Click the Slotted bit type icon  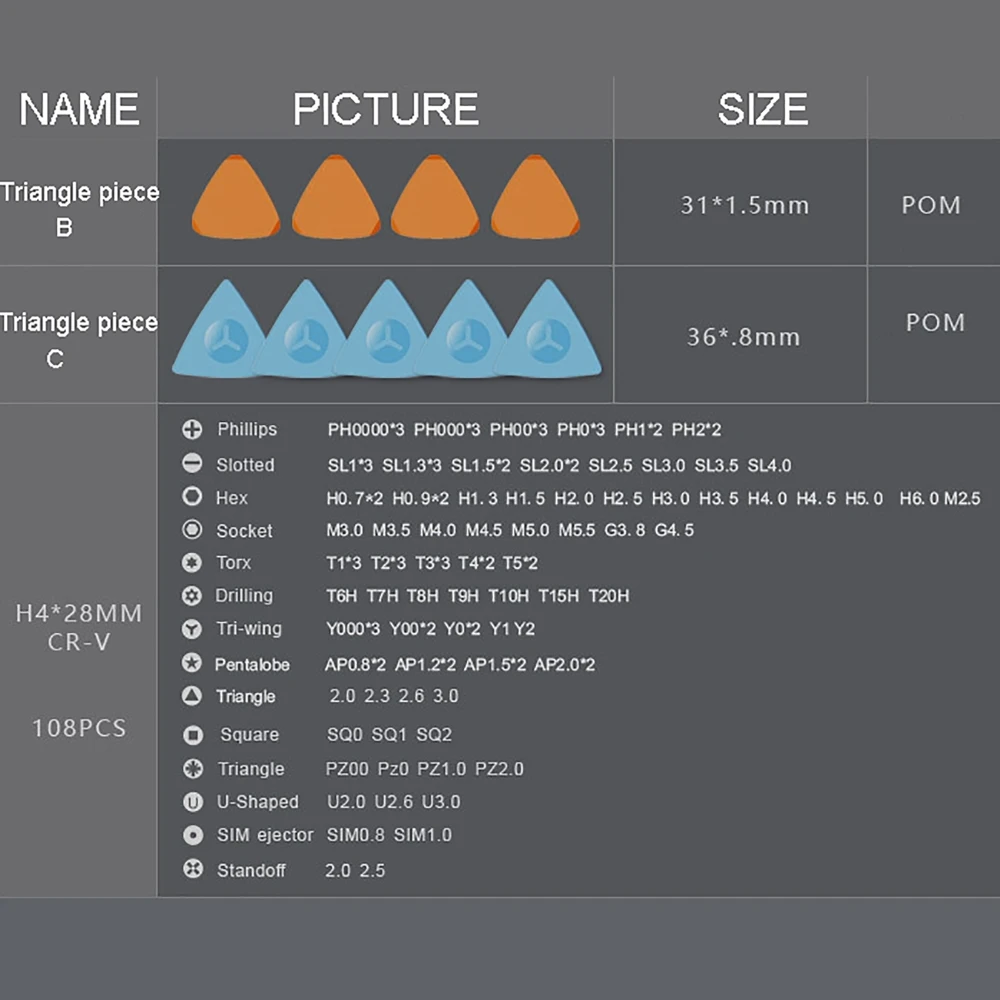point(192,464)
